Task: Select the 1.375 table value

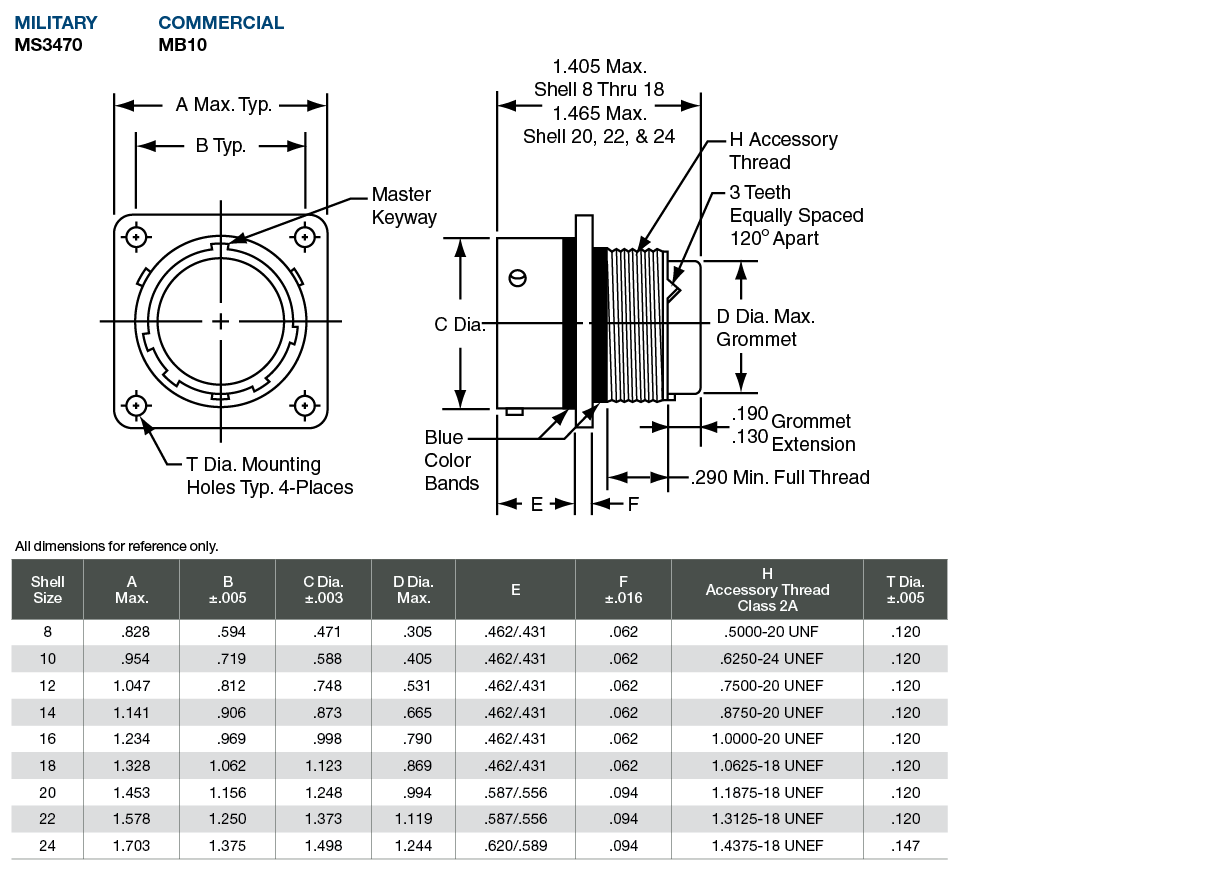Action: coord(227,846)
